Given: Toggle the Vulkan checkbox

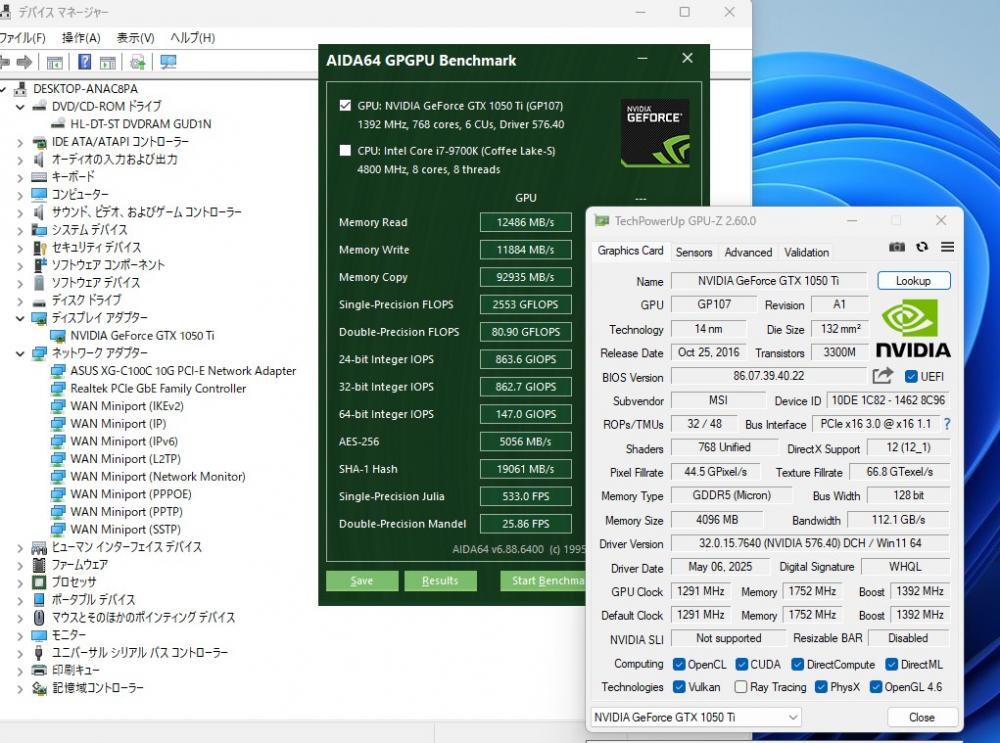Looking at the screenshot, I should point(679,687).
